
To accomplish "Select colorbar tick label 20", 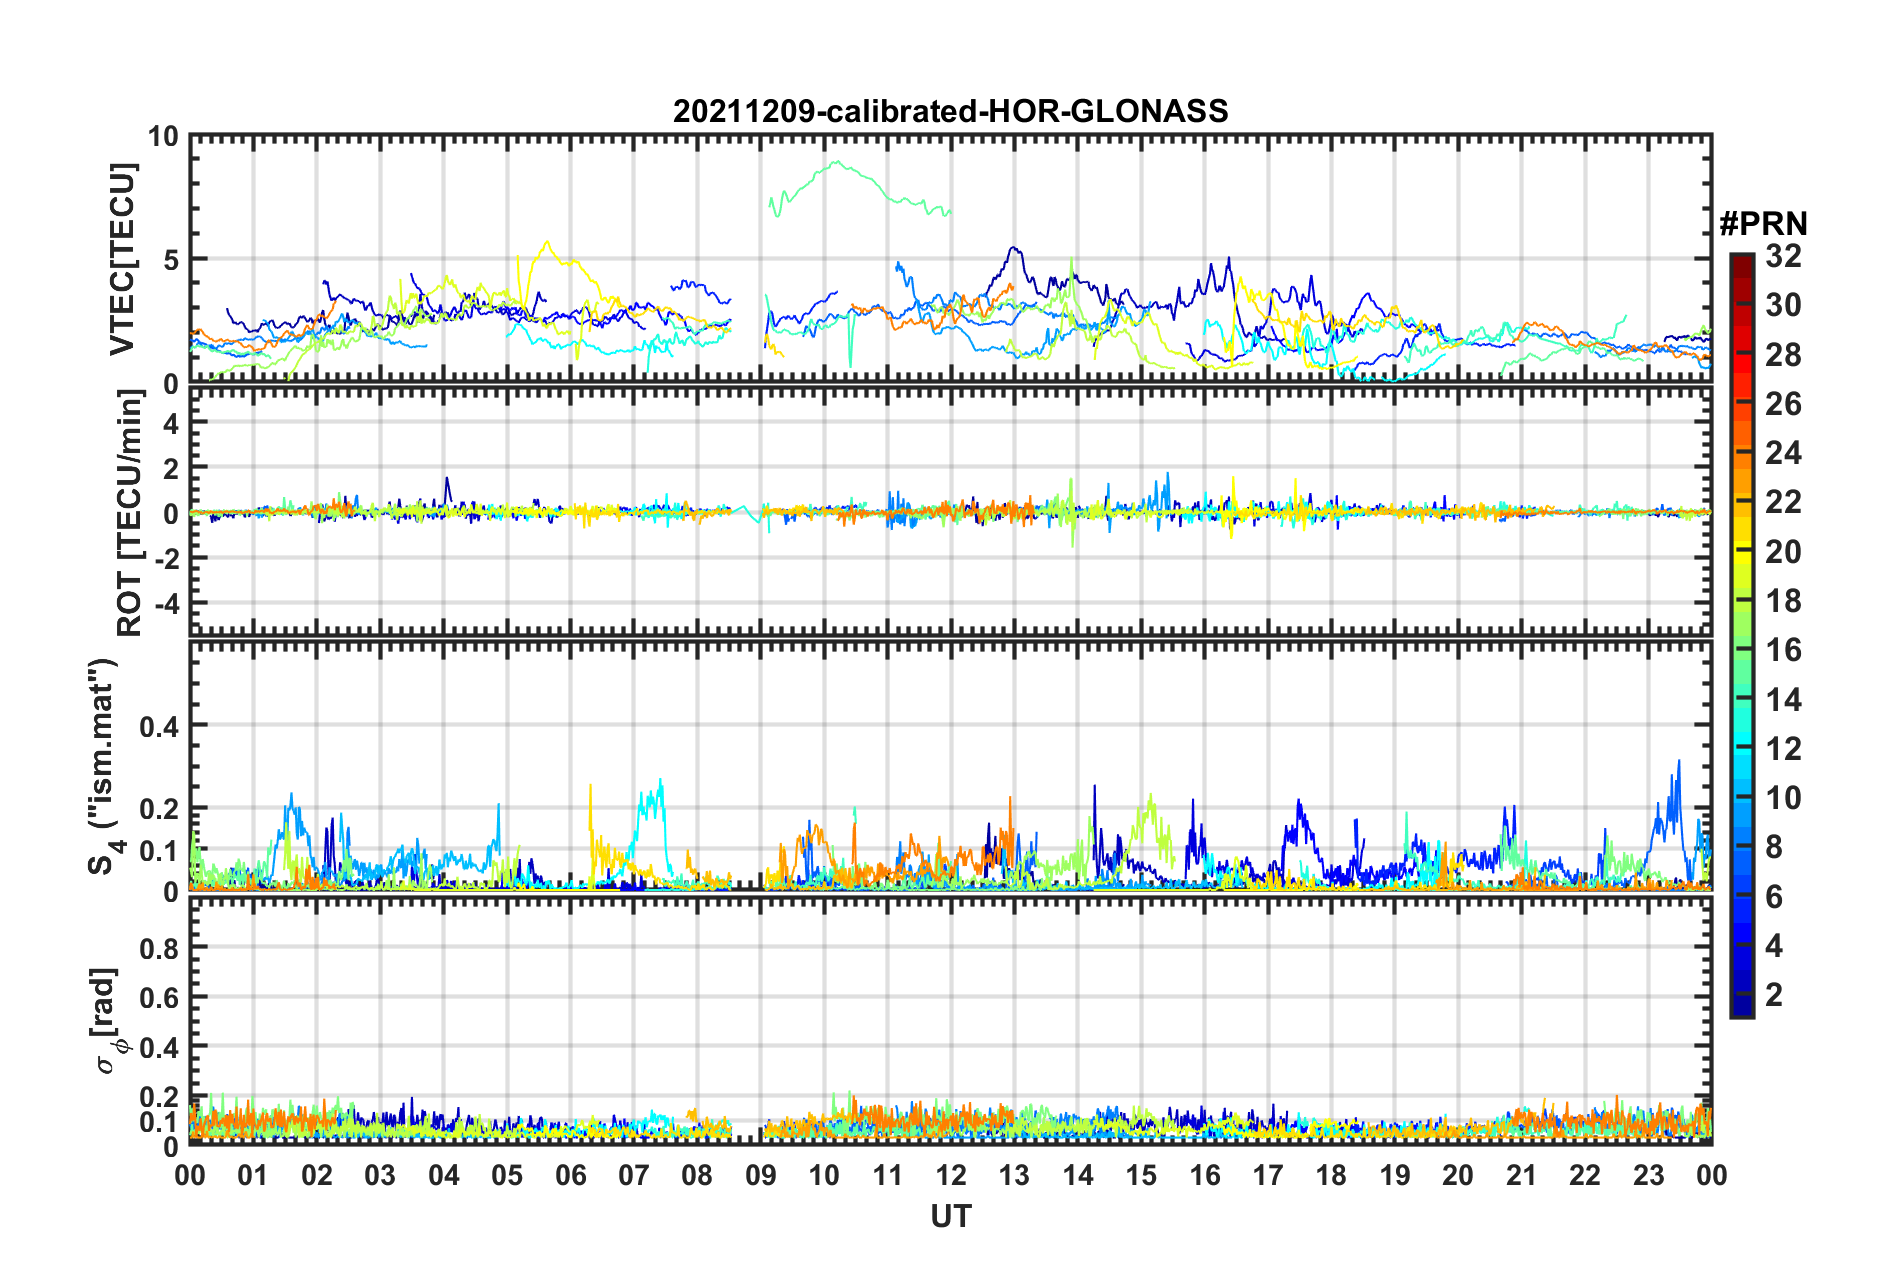I will click(1783, 552).
